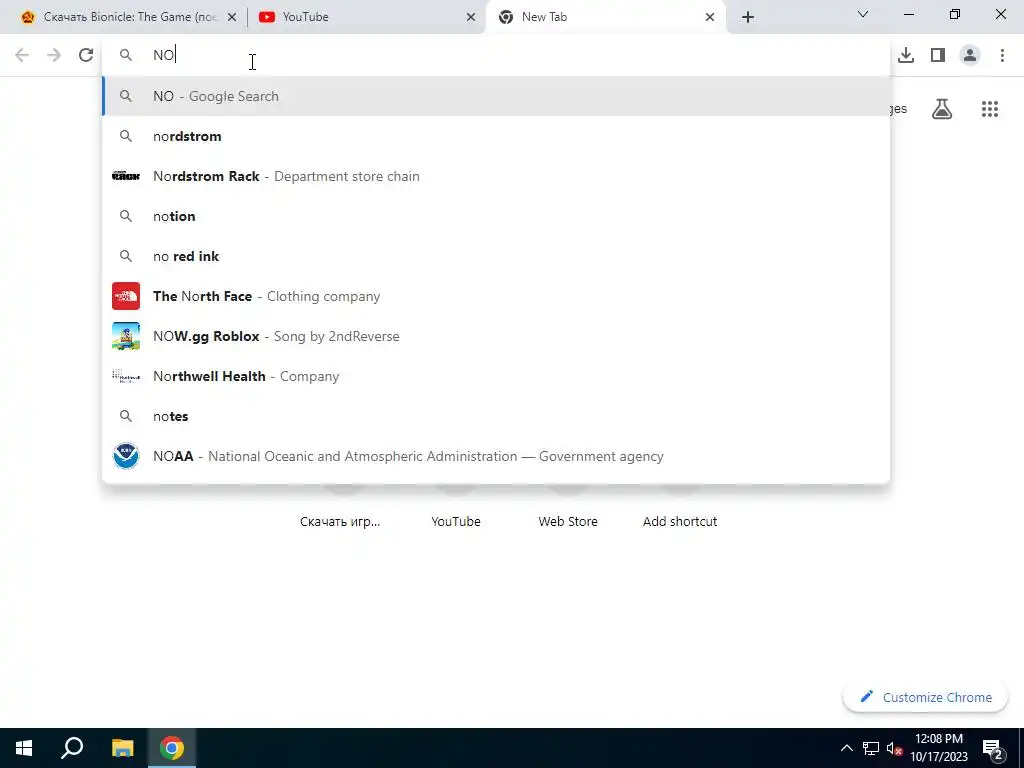This screenshot has width=1024, height=768.
Task: Open the profile avatar icon
Action: coord(970,55)
